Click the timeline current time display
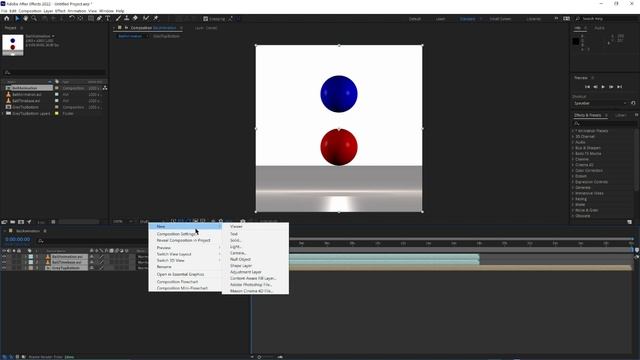The height and width of the screenshot is (360, 640). pos(18,240)
